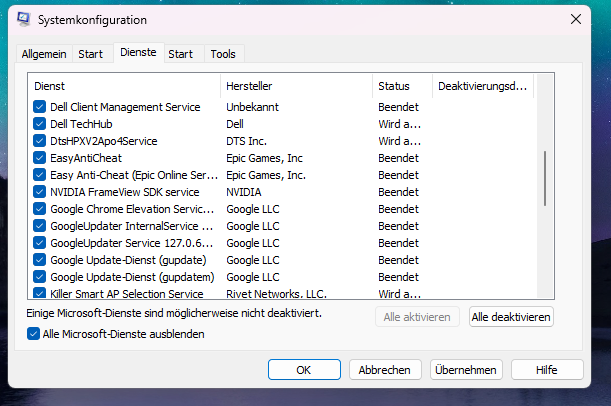Toggle the Dell TechHub service checkbox
Viewport: 611px width, 406px height.
[x=39, y=124]
